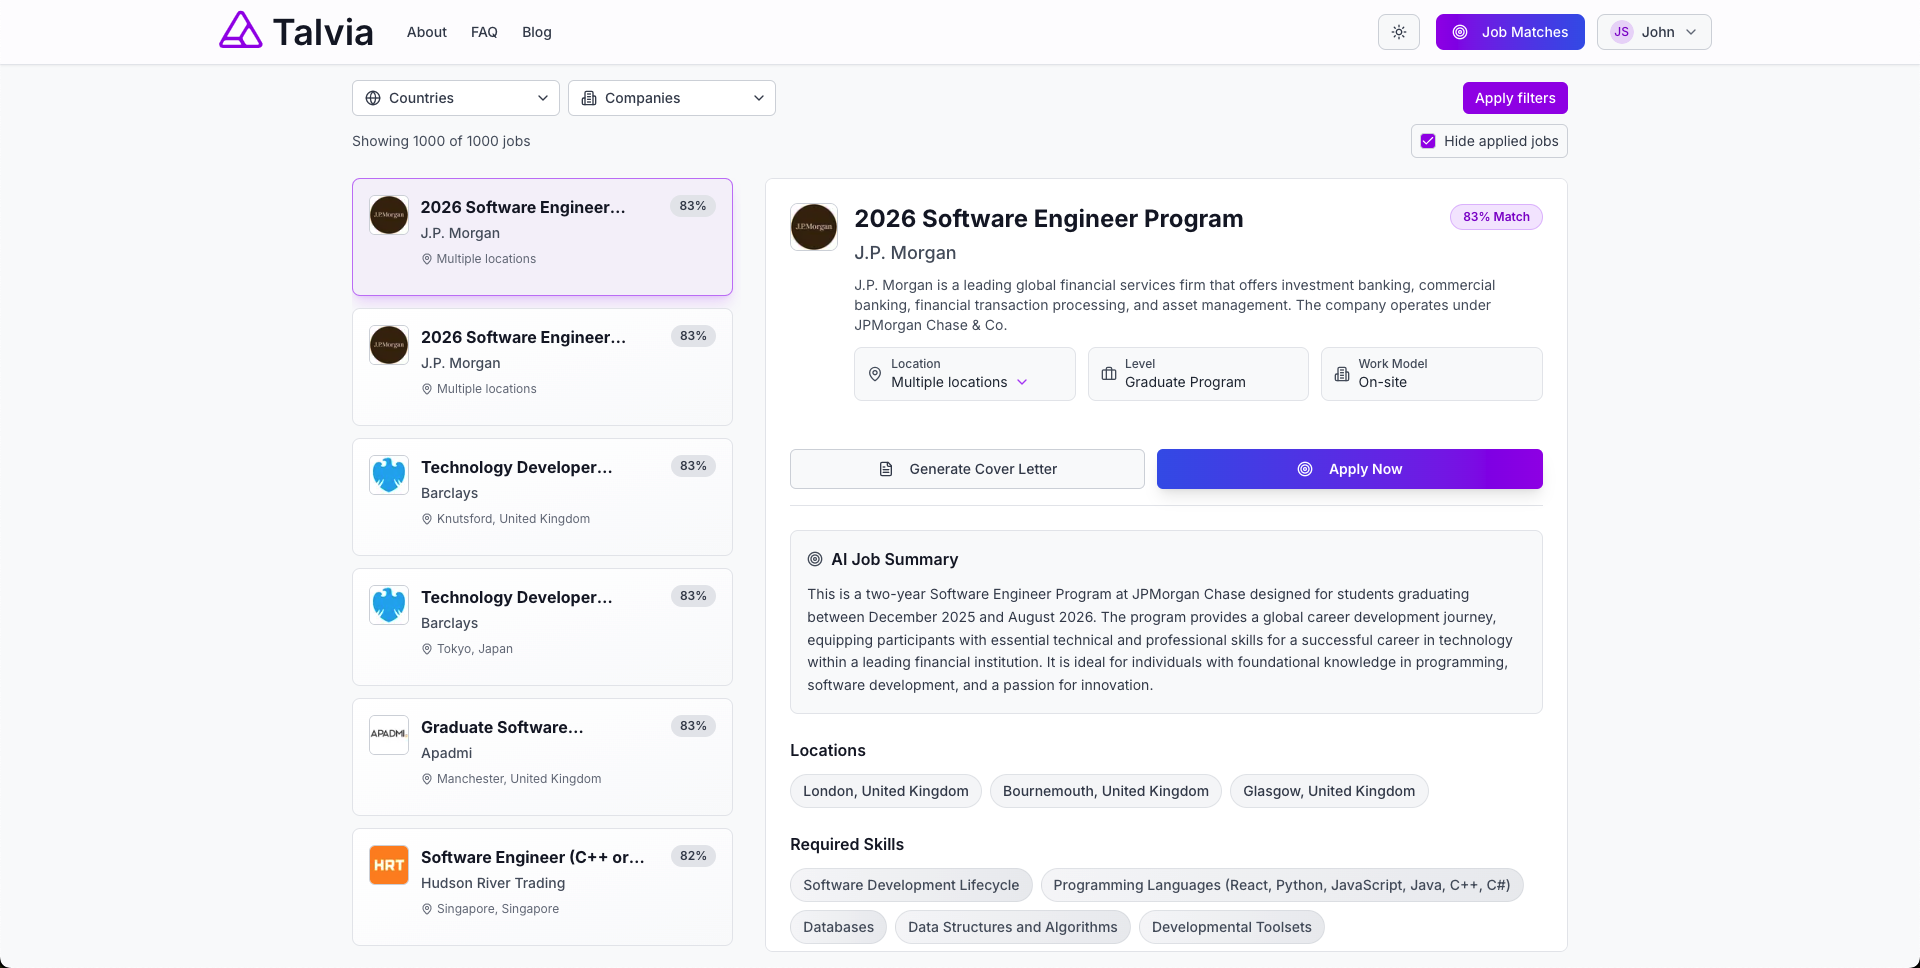Click the pin icon next to Tokyo, Japan
This screenshot has width=1920, height=968.
point(427,649)
